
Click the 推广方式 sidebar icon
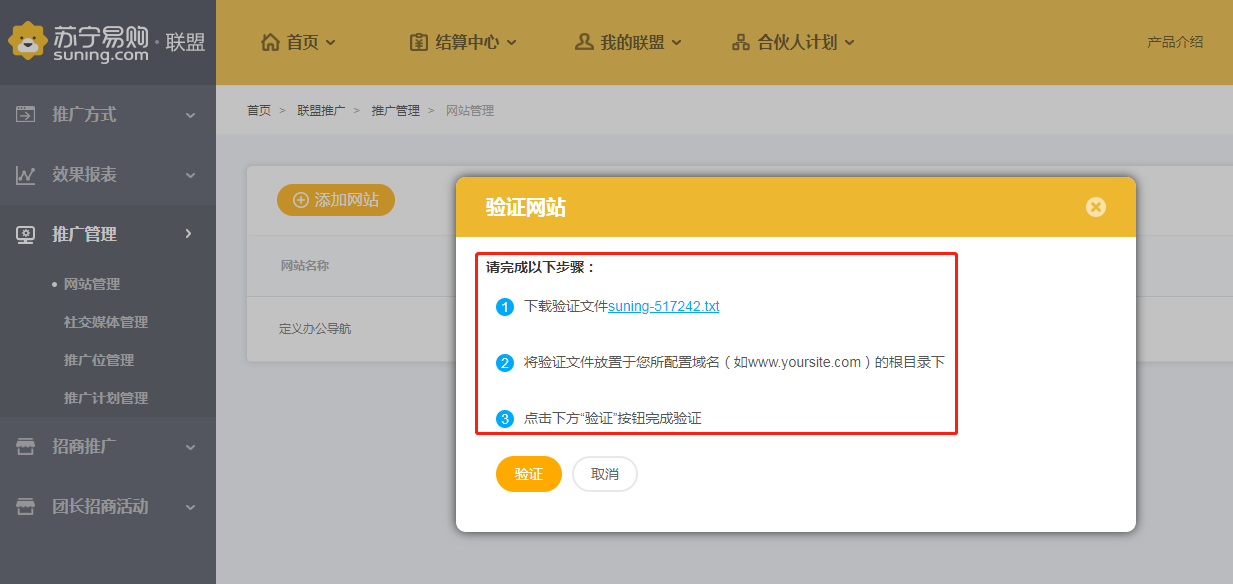point(26,115)
